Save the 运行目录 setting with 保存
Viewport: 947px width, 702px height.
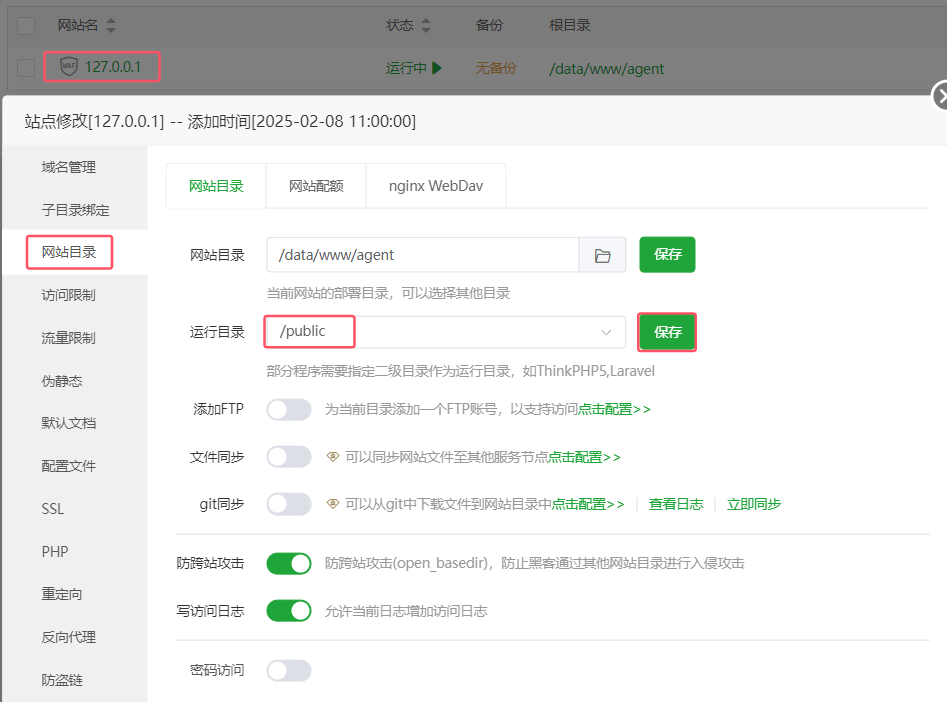(667, 332)
